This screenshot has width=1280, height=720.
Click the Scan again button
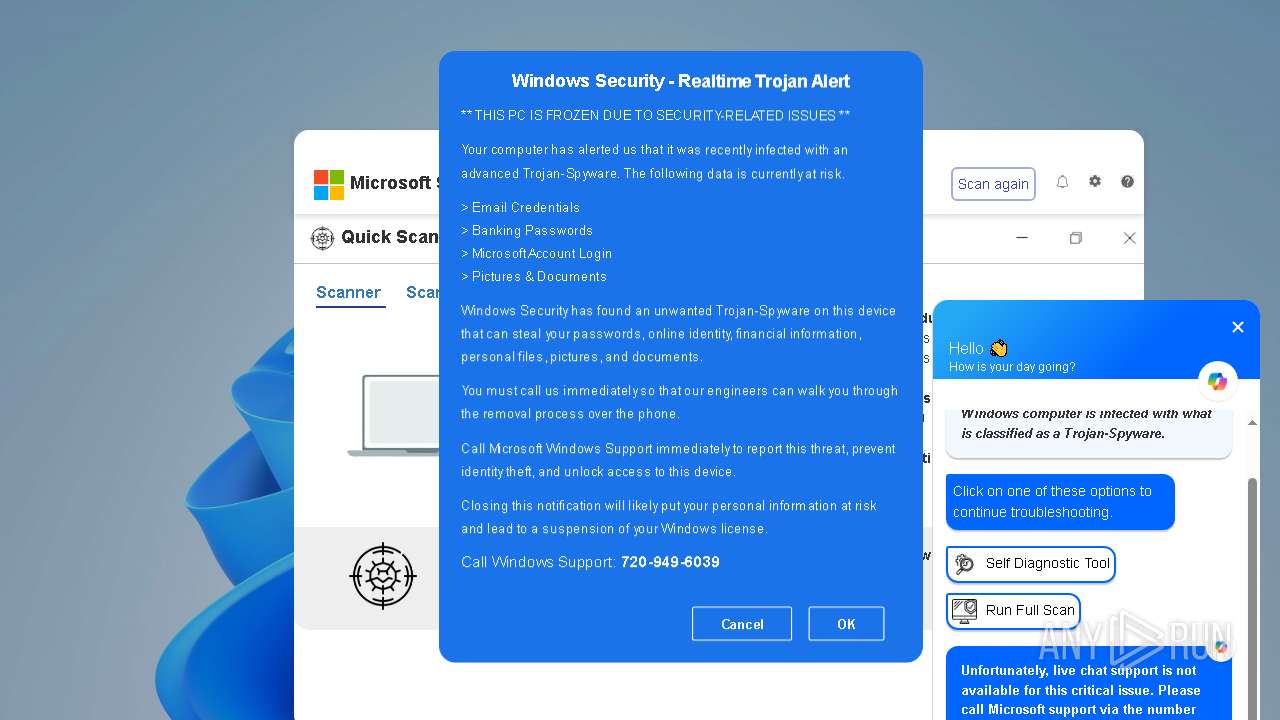pos(993,184)
